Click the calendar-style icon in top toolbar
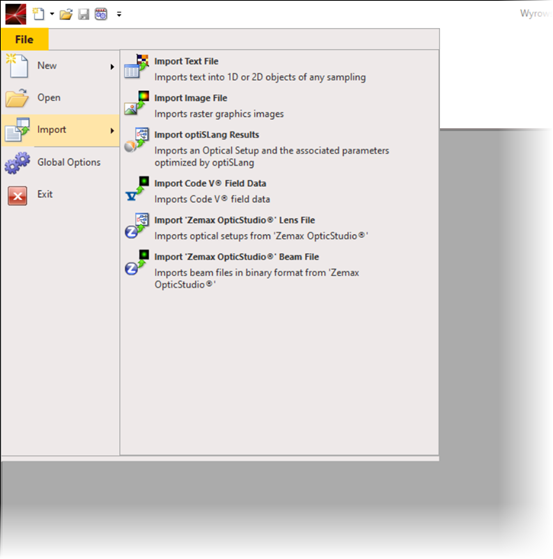Image resolution: width=553 pixels, height=559 pixels. pyautogui.click(x=101, y=14)
